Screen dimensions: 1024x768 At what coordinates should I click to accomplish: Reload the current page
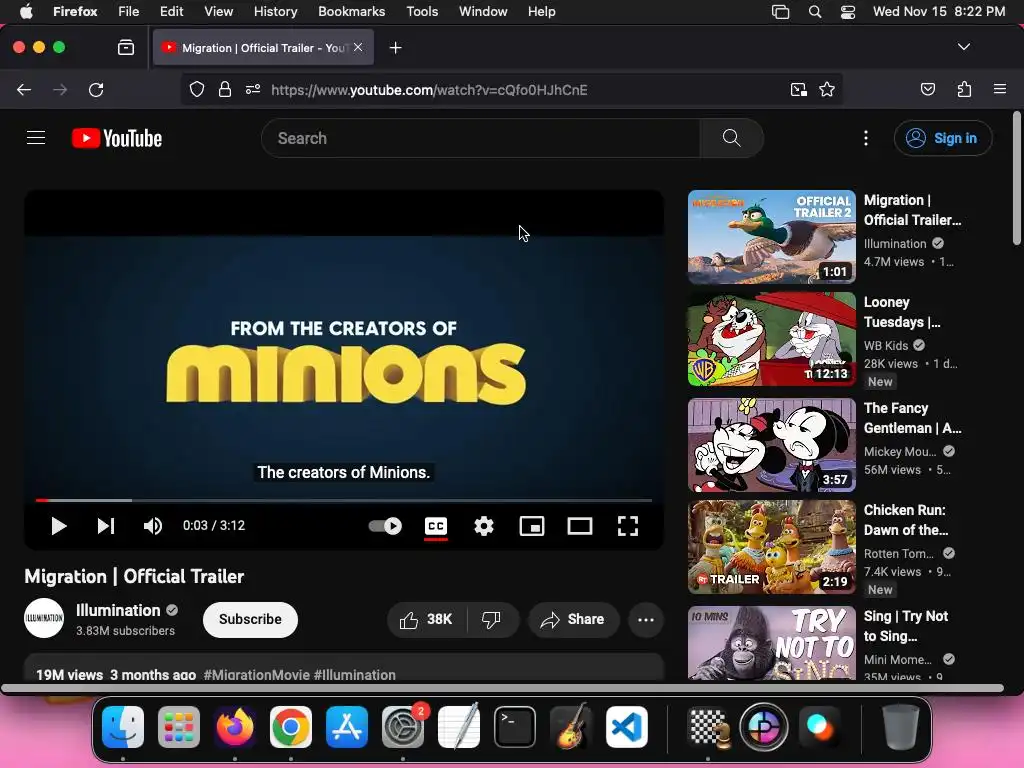pyautogui.click(x=96, y=89)
